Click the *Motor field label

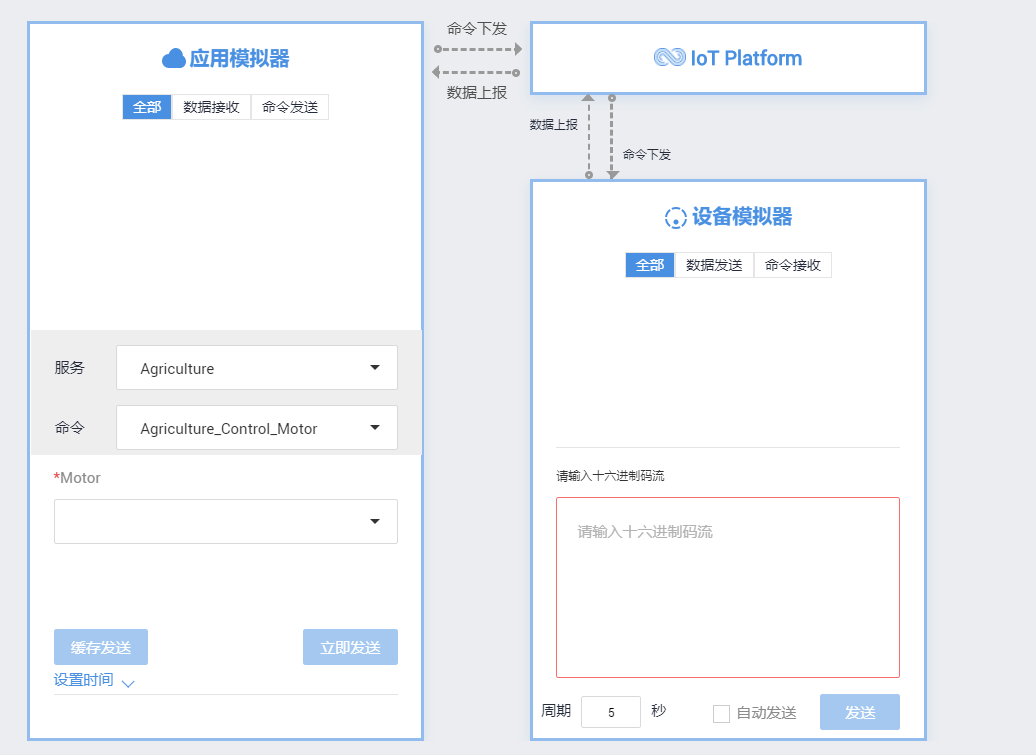click(77, 478)
